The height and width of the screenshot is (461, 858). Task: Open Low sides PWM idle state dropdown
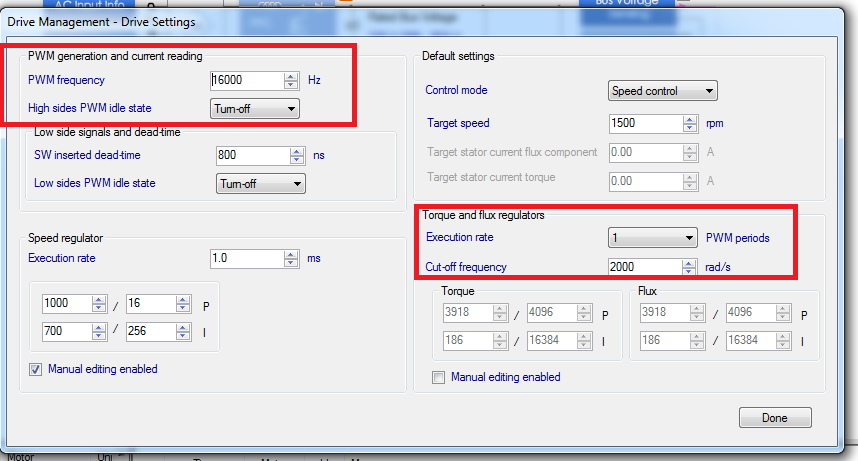(x=260, y=183)
